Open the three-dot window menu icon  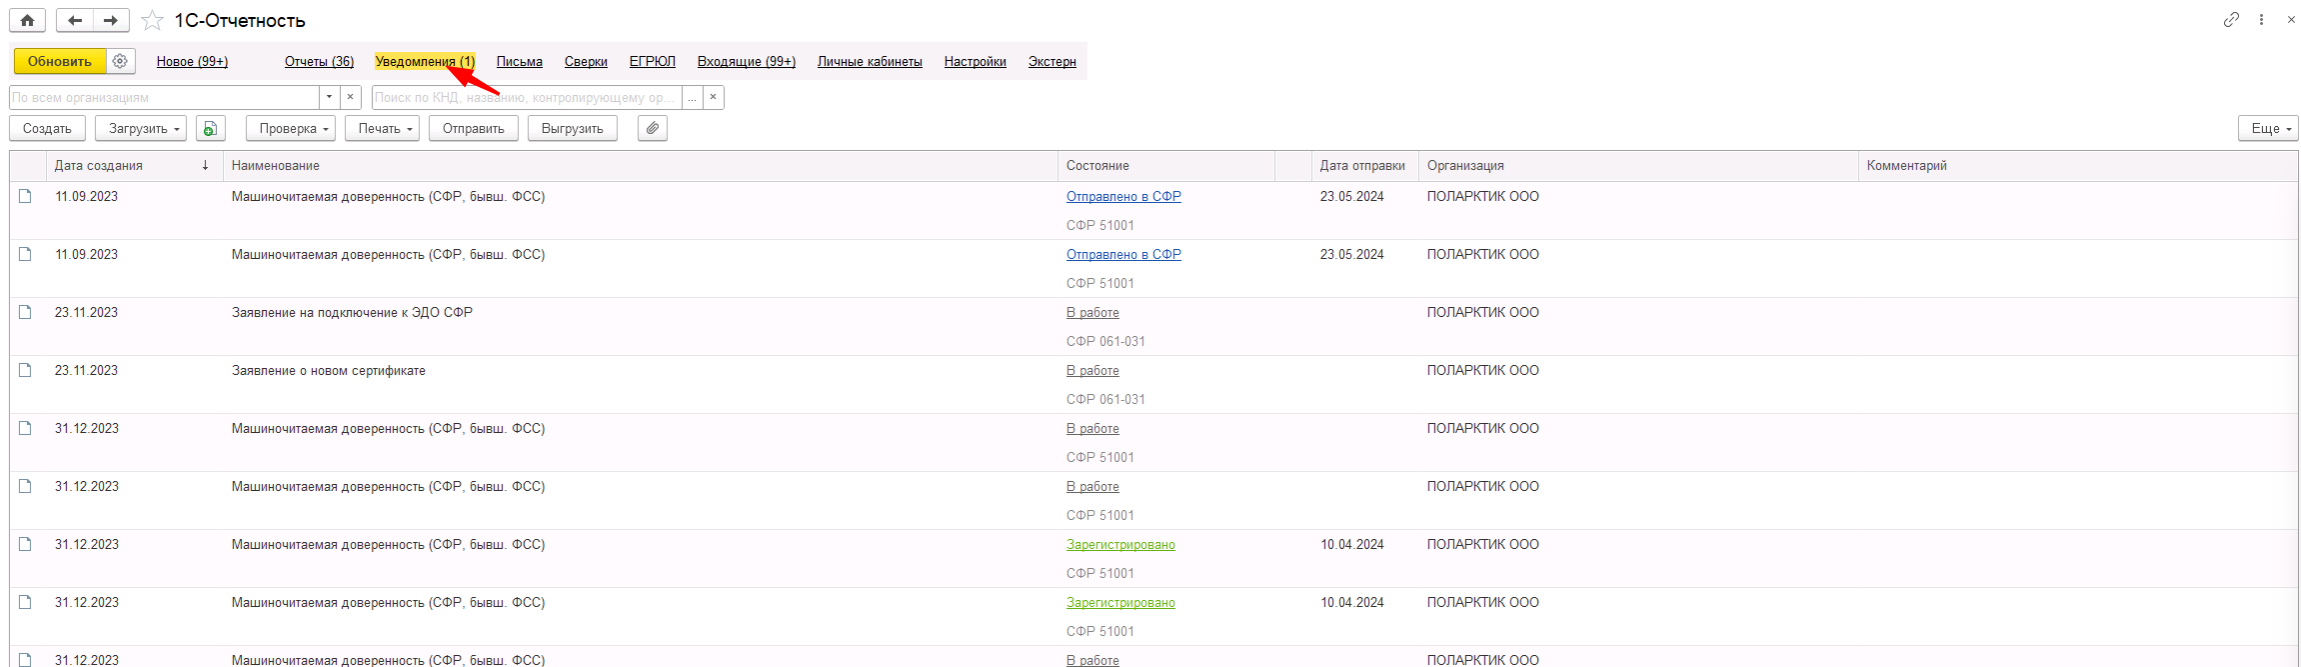tap(2261, 19)
